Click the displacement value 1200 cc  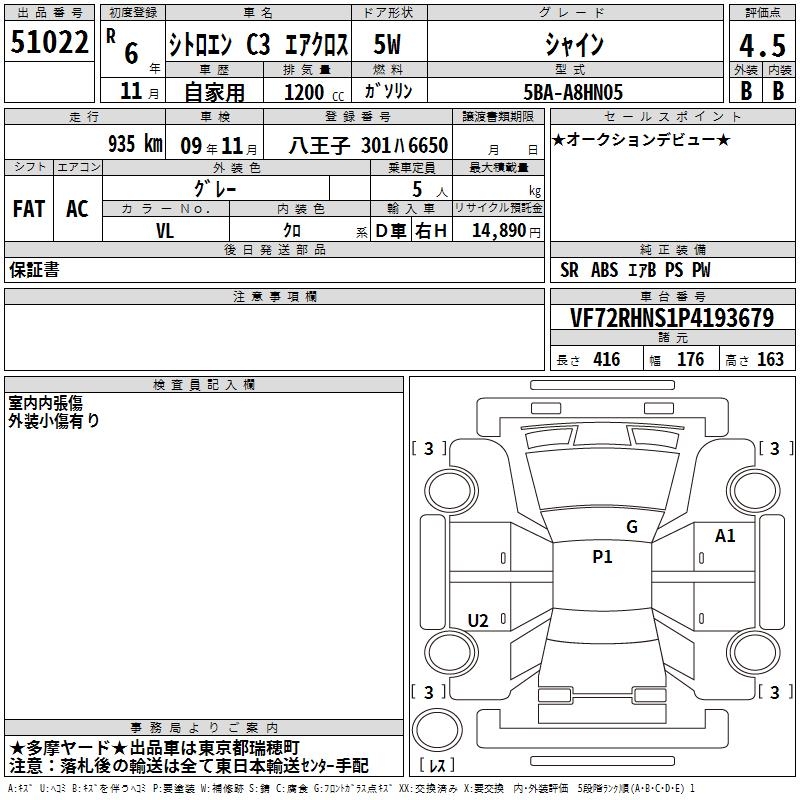[314, 92]
